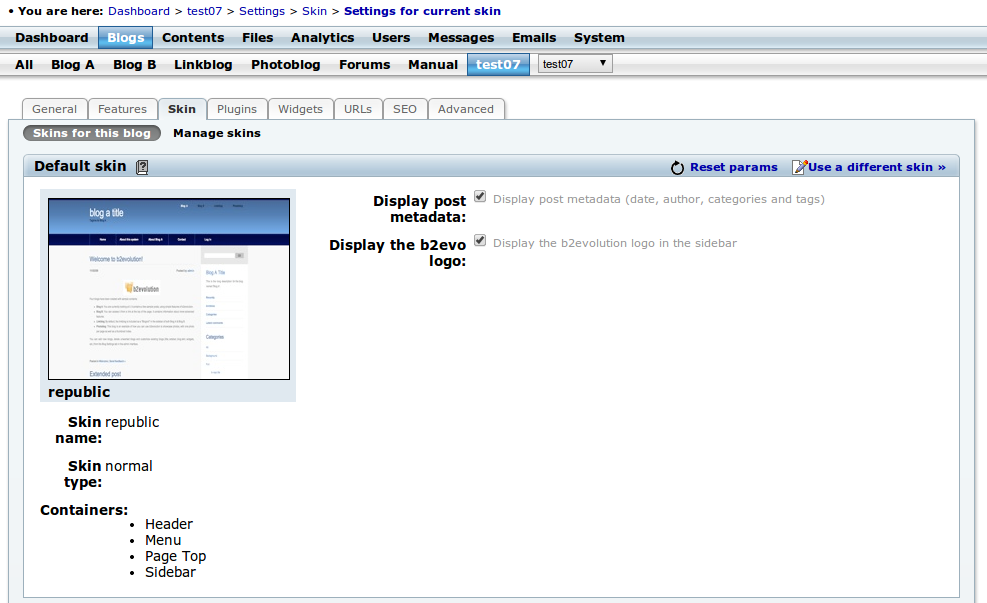Select the Linkblog entry

(203, 65)
